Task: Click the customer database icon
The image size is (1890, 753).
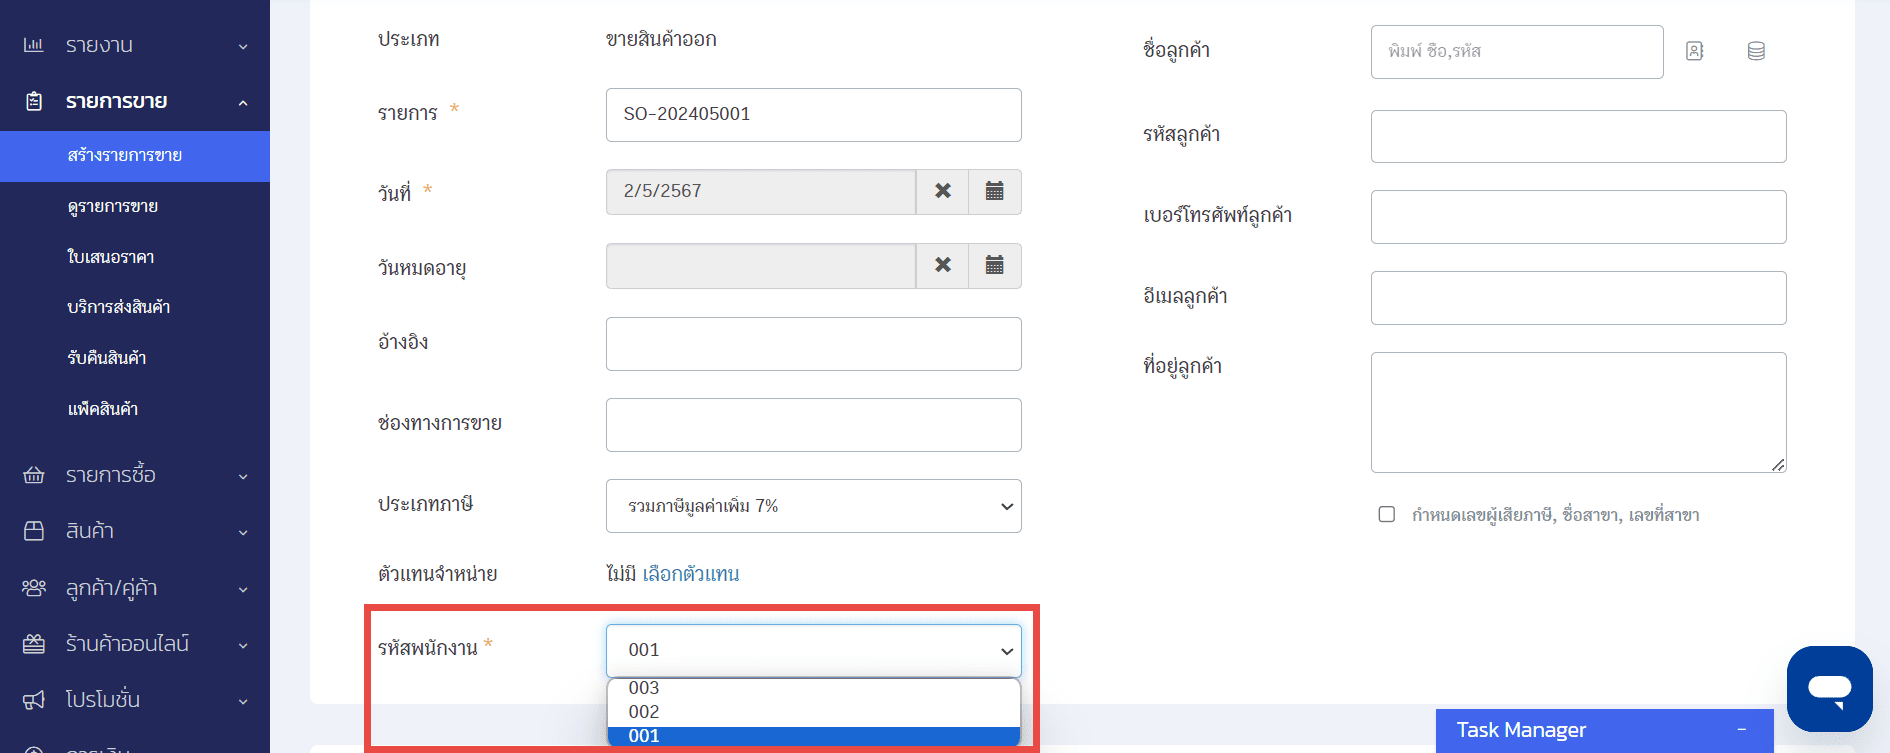Action: pyautogui.click(x=1756, y=51)
